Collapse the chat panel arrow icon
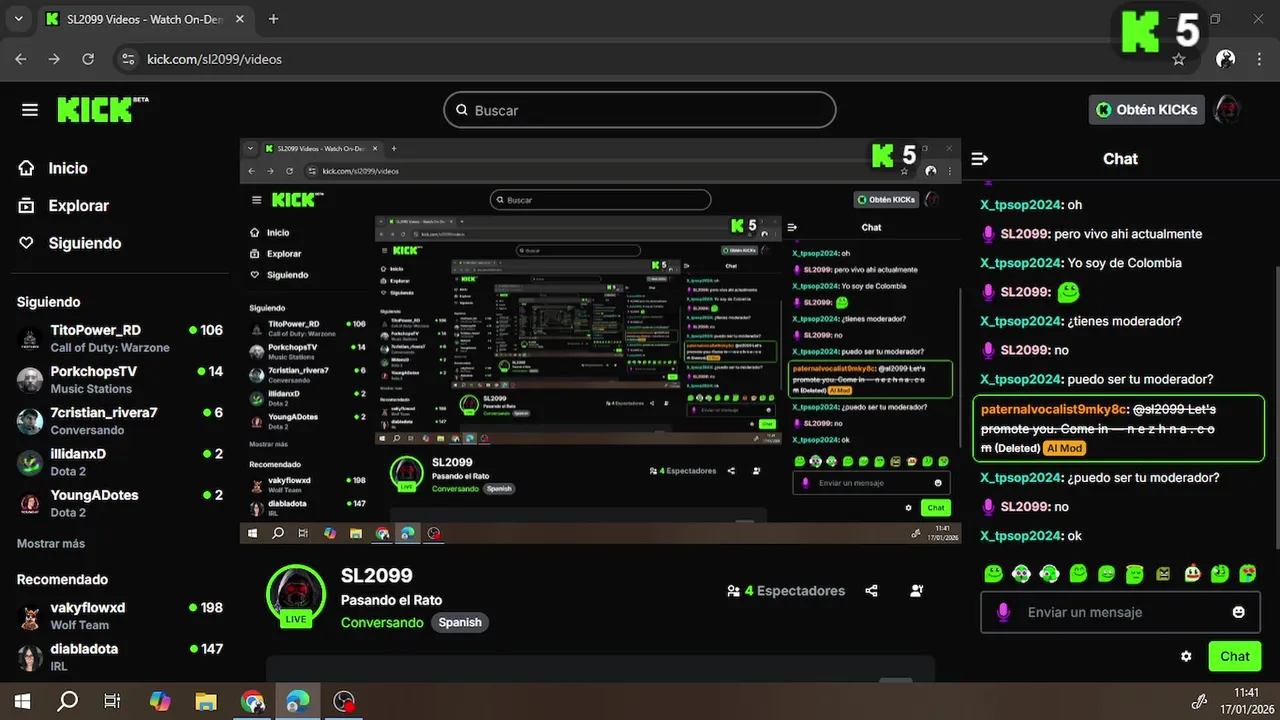The height and width of the screenshot is (720, 1280). 980,159
